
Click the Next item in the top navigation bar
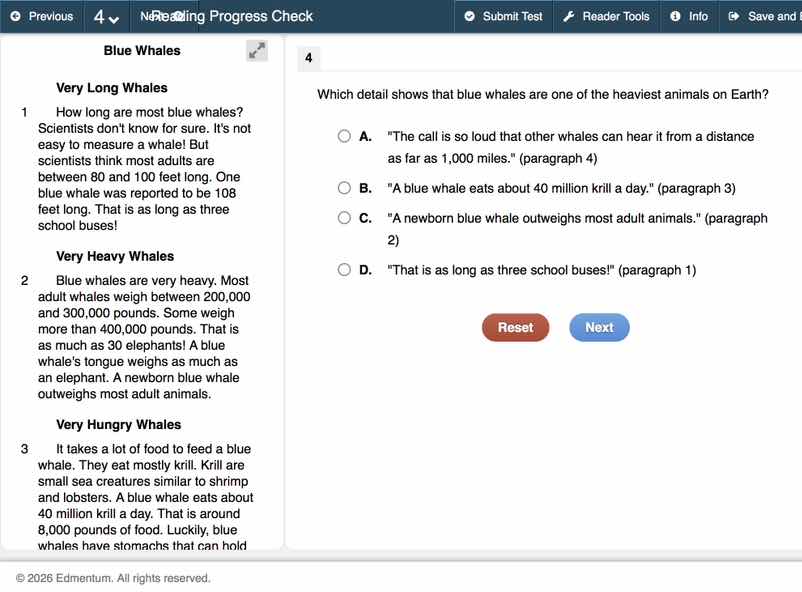pos(148,16)
